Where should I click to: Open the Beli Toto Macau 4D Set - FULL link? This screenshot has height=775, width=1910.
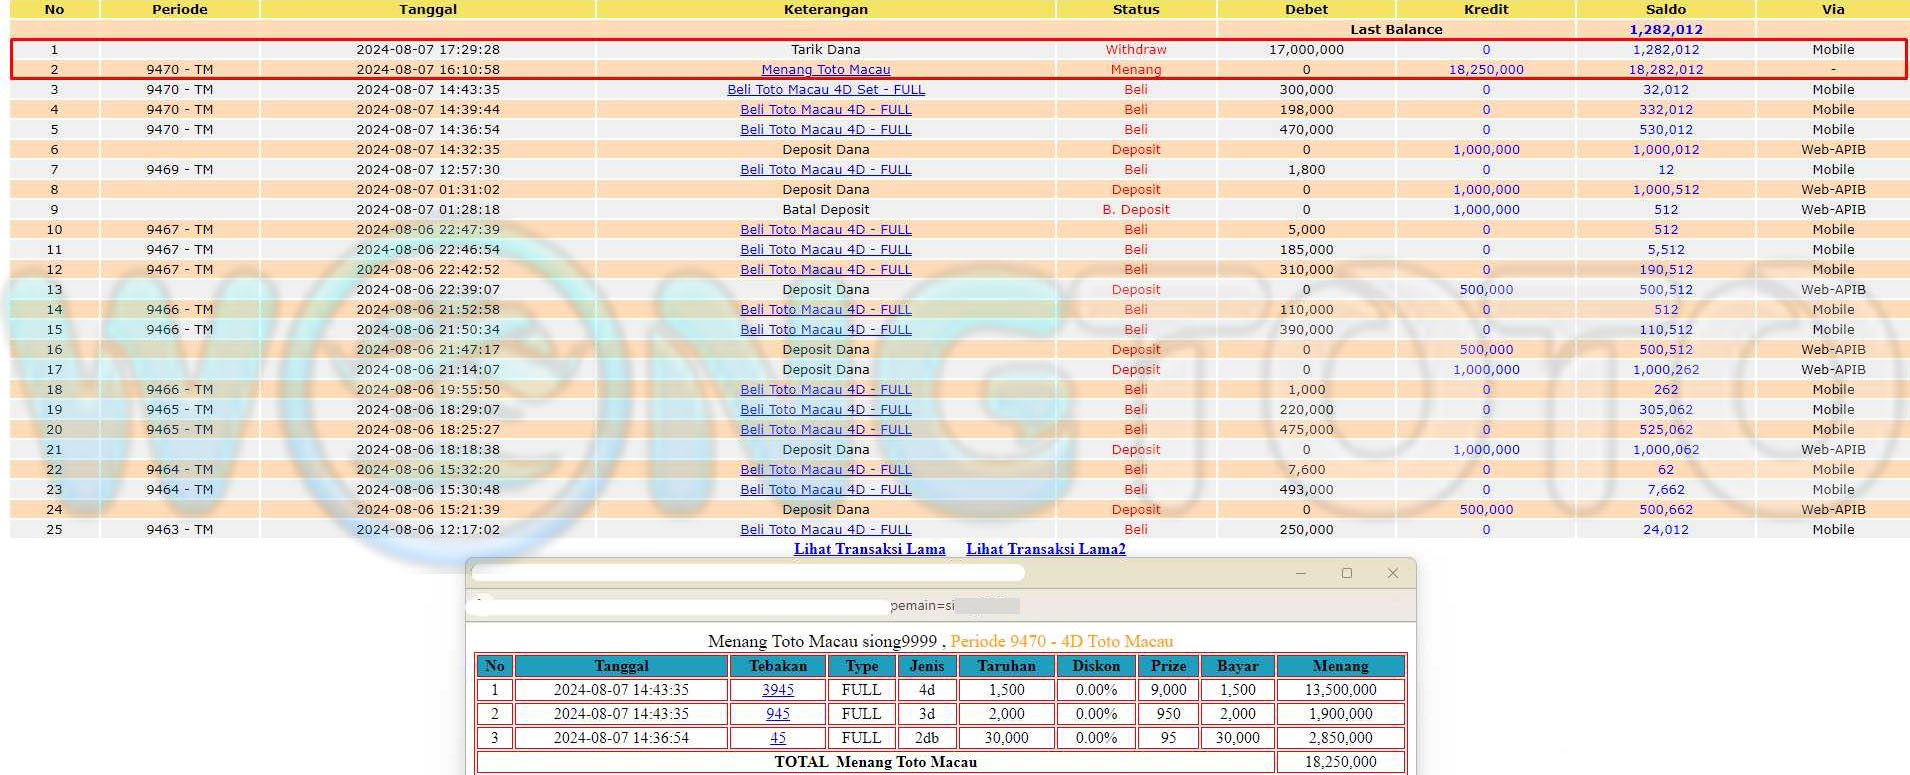point(825,90)
